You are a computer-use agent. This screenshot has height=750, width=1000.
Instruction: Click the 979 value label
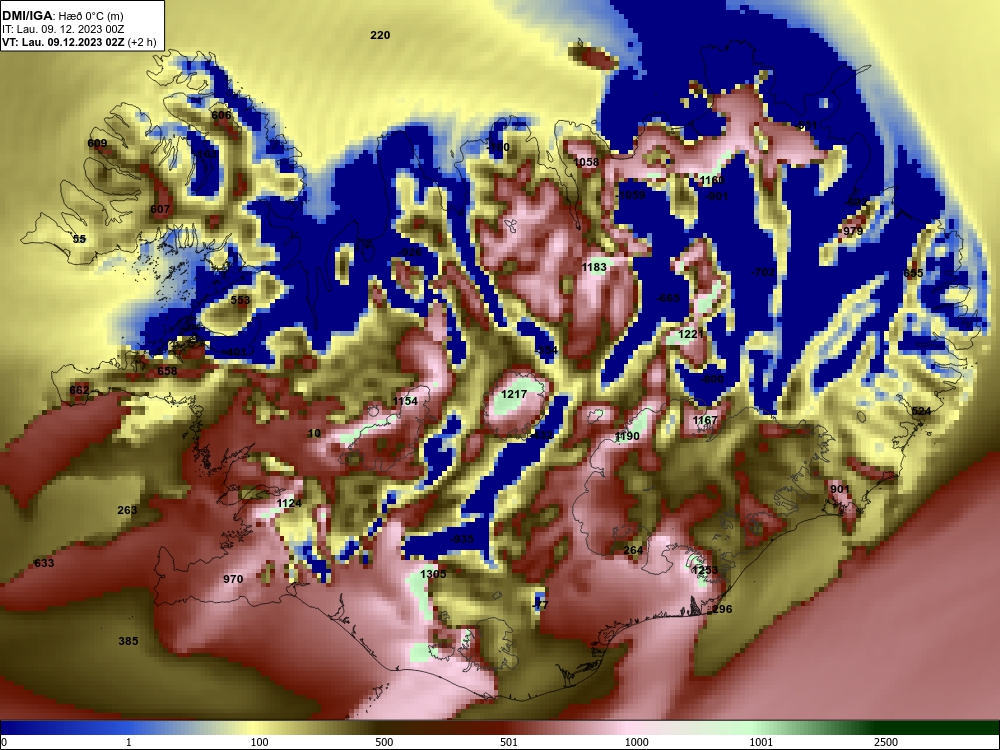[853, 231]
